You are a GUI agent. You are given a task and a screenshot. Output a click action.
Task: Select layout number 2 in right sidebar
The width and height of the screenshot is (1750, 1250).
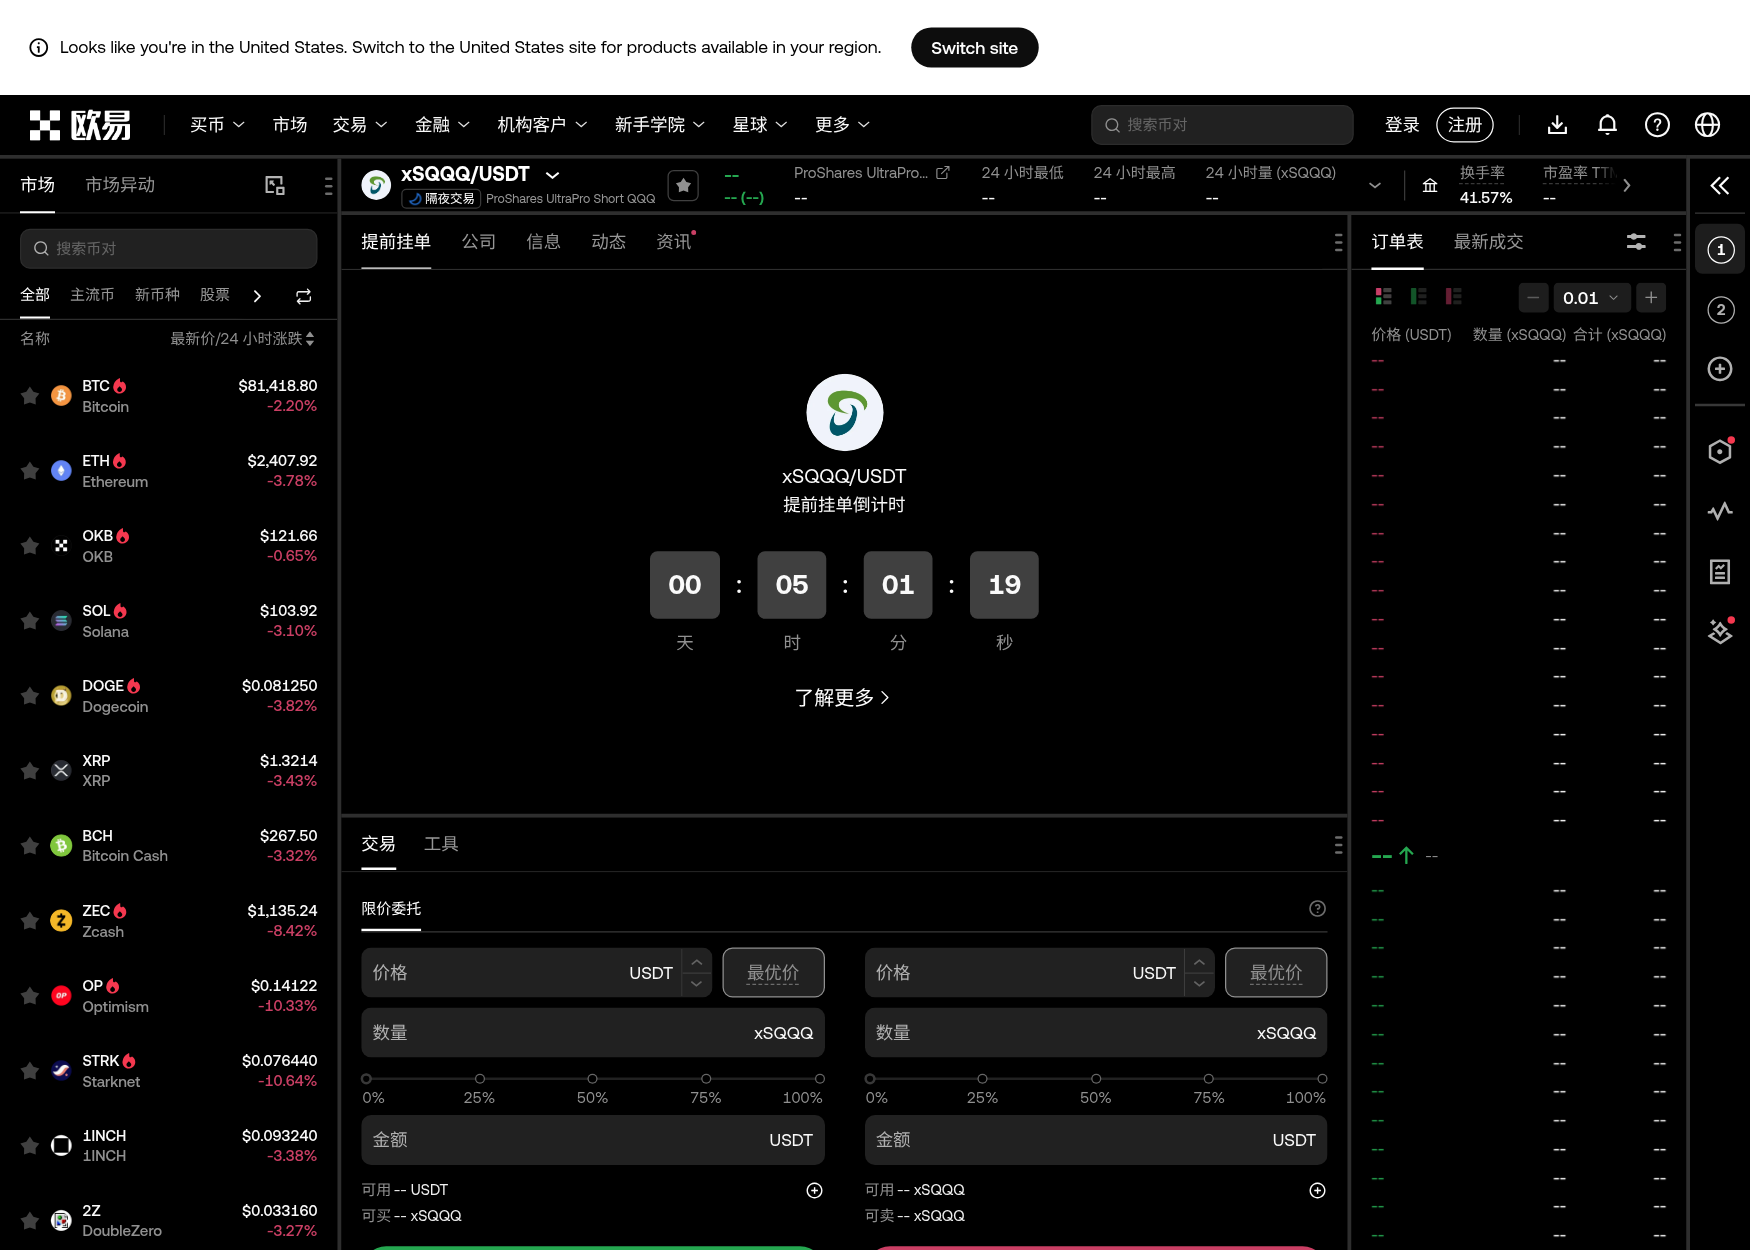[1720, 310]
